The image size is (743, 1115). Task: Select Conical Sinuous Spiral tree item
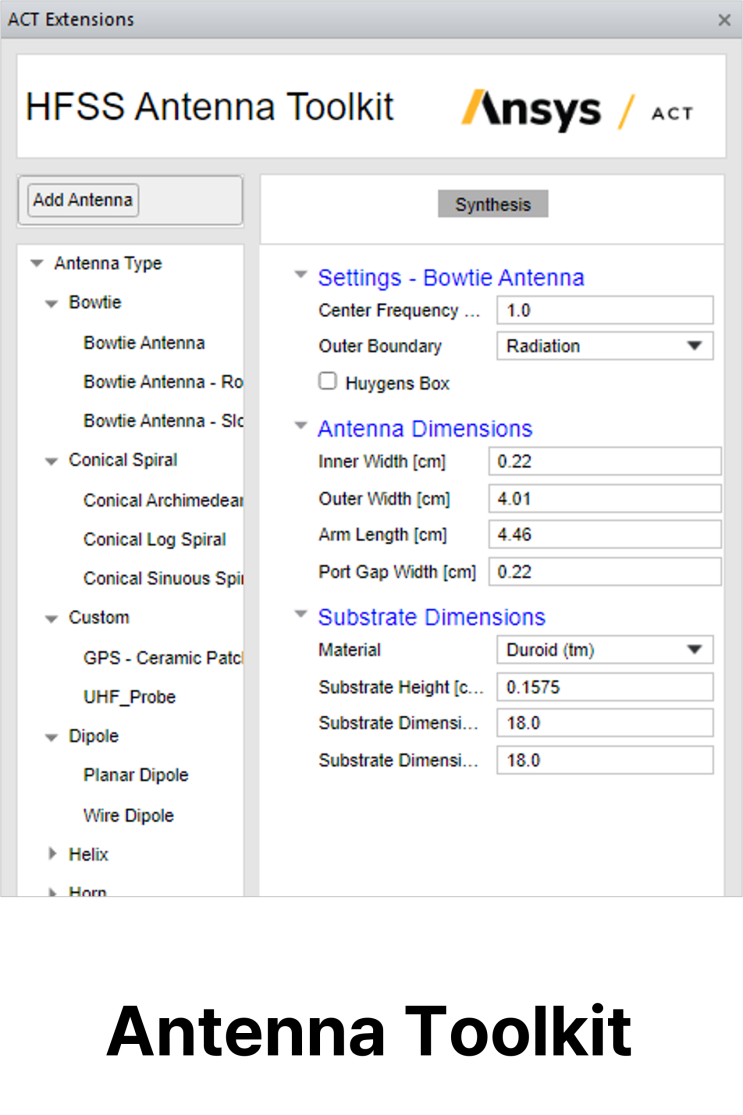[x=163, y=579]
